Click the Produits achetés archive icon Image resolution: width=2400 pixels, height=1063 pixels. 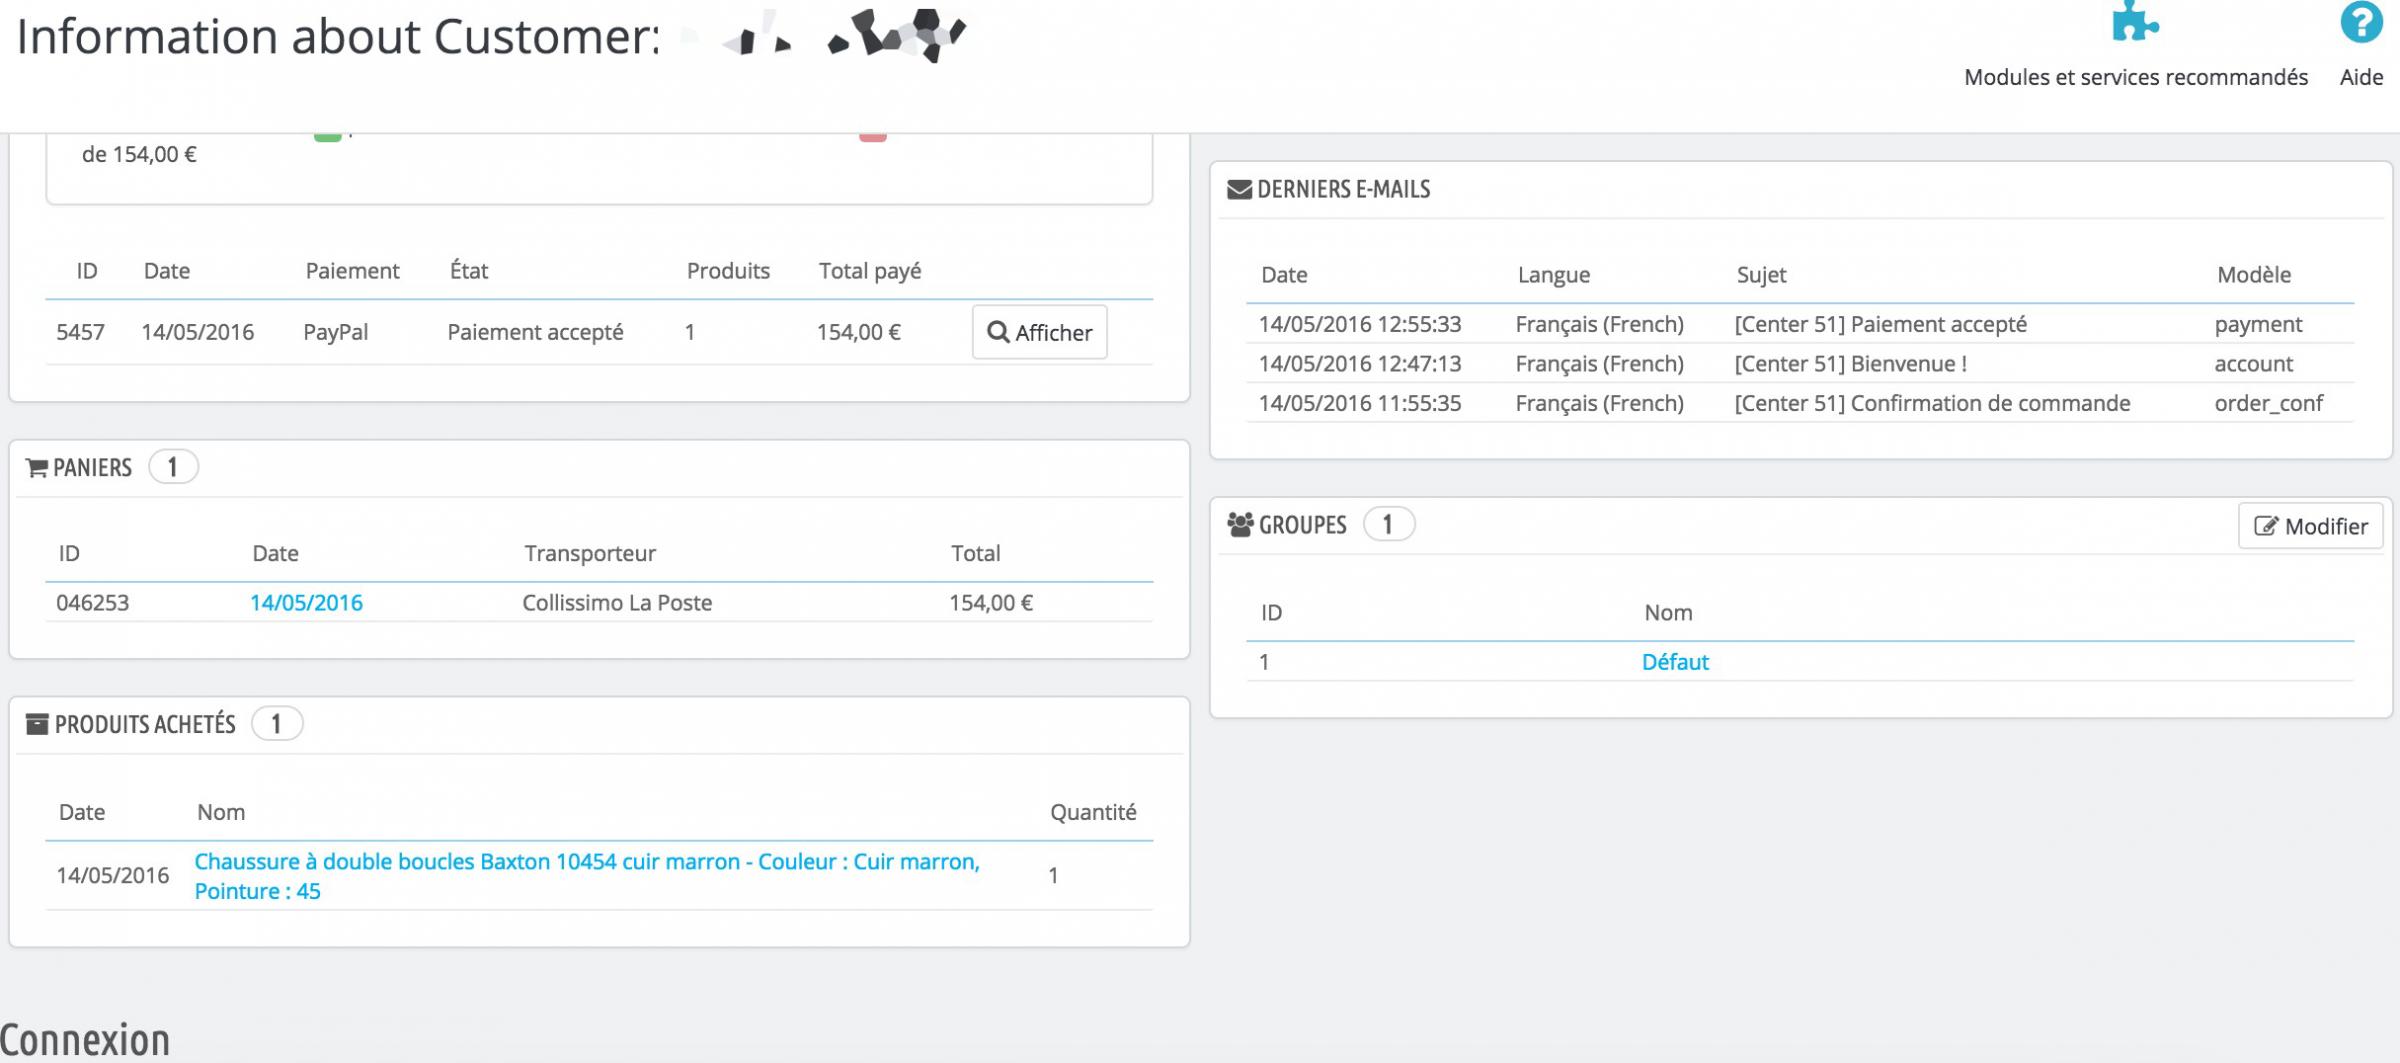coord(37,725)
